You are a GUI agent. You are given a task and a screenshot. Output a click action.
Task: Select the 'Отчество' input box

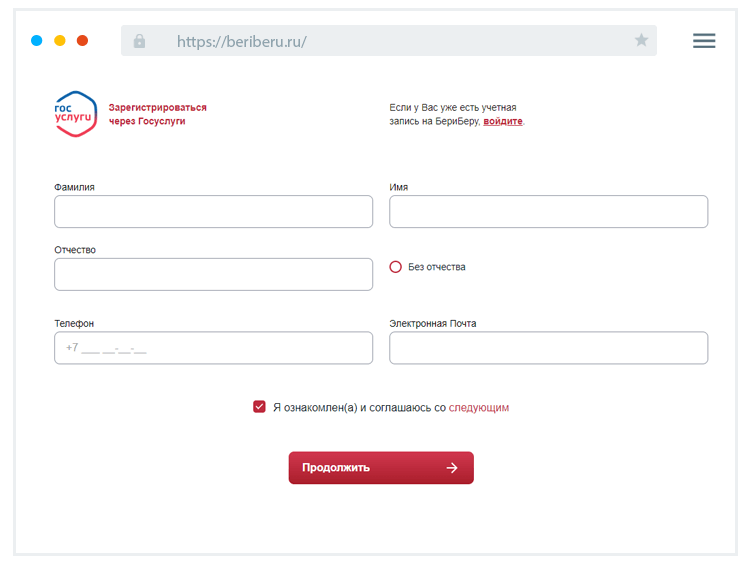213,275
